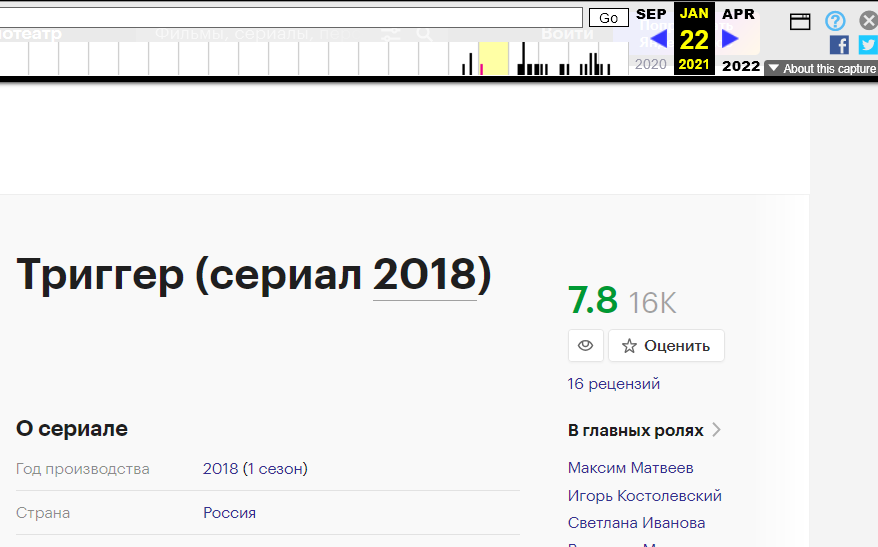Screen dimensions: 878x547
Task: Click the Год производства label
Action: (x=82, y=469)
